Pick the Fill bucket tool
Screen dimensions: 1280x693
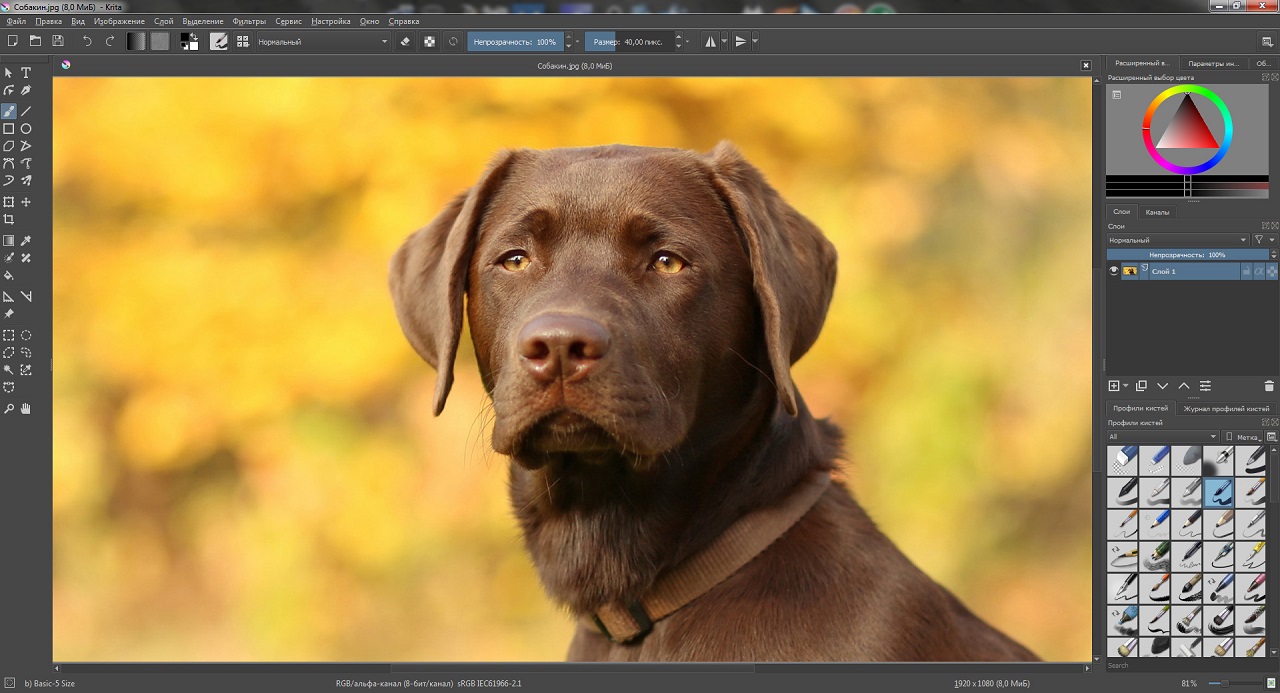[x=9, y=275]
